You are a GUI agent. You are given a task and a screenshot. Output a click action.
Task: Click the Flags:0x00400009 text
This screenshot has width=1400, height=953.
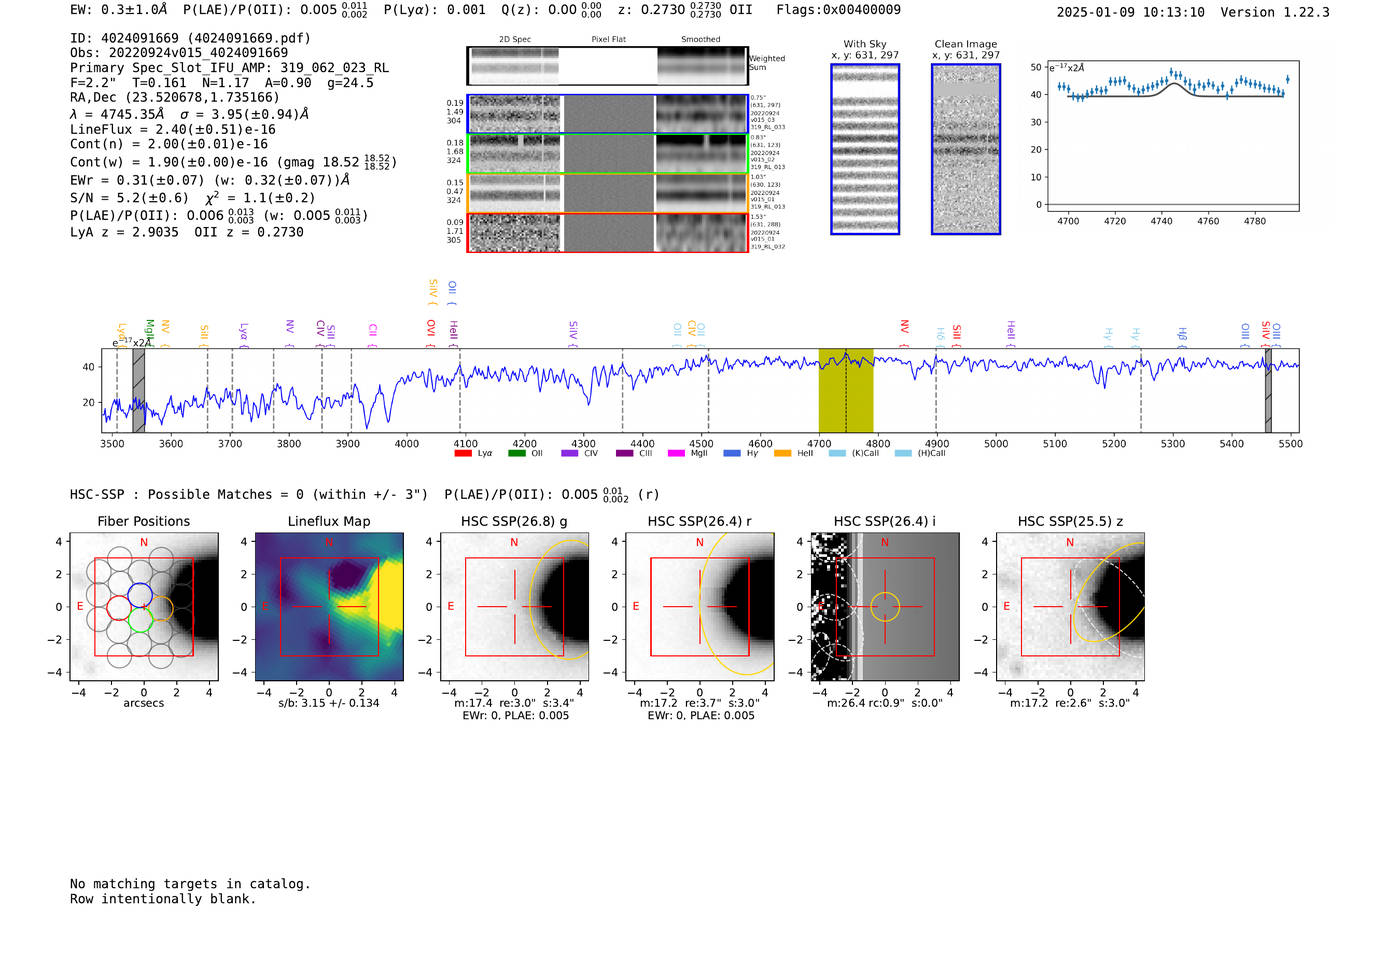point(838,10)
